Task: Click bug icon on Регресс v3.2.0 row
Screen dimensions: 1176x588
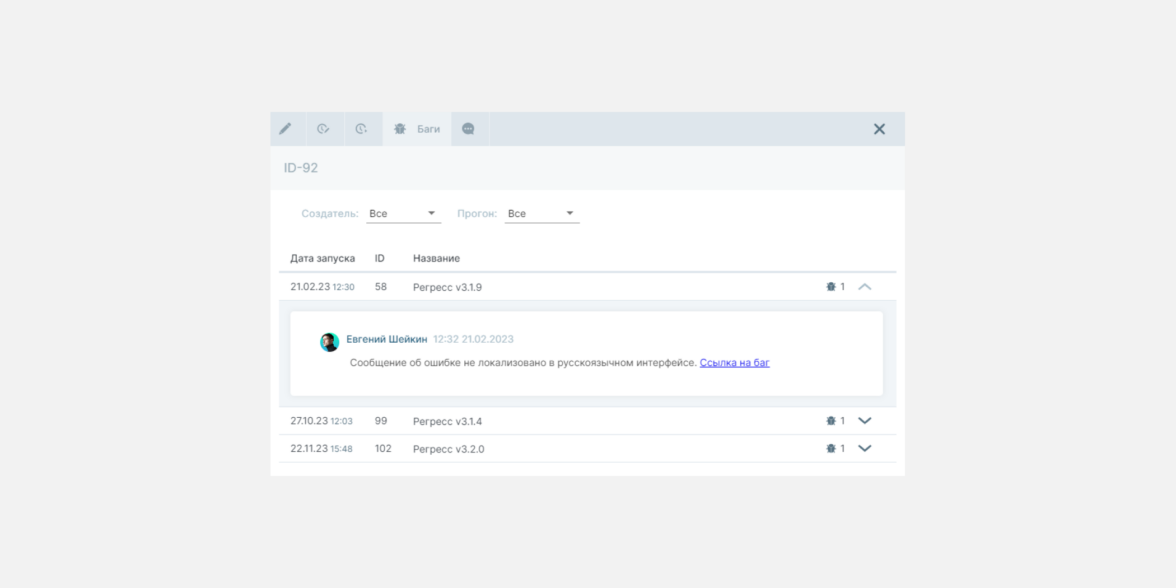Action: click(x=831, y=449)
